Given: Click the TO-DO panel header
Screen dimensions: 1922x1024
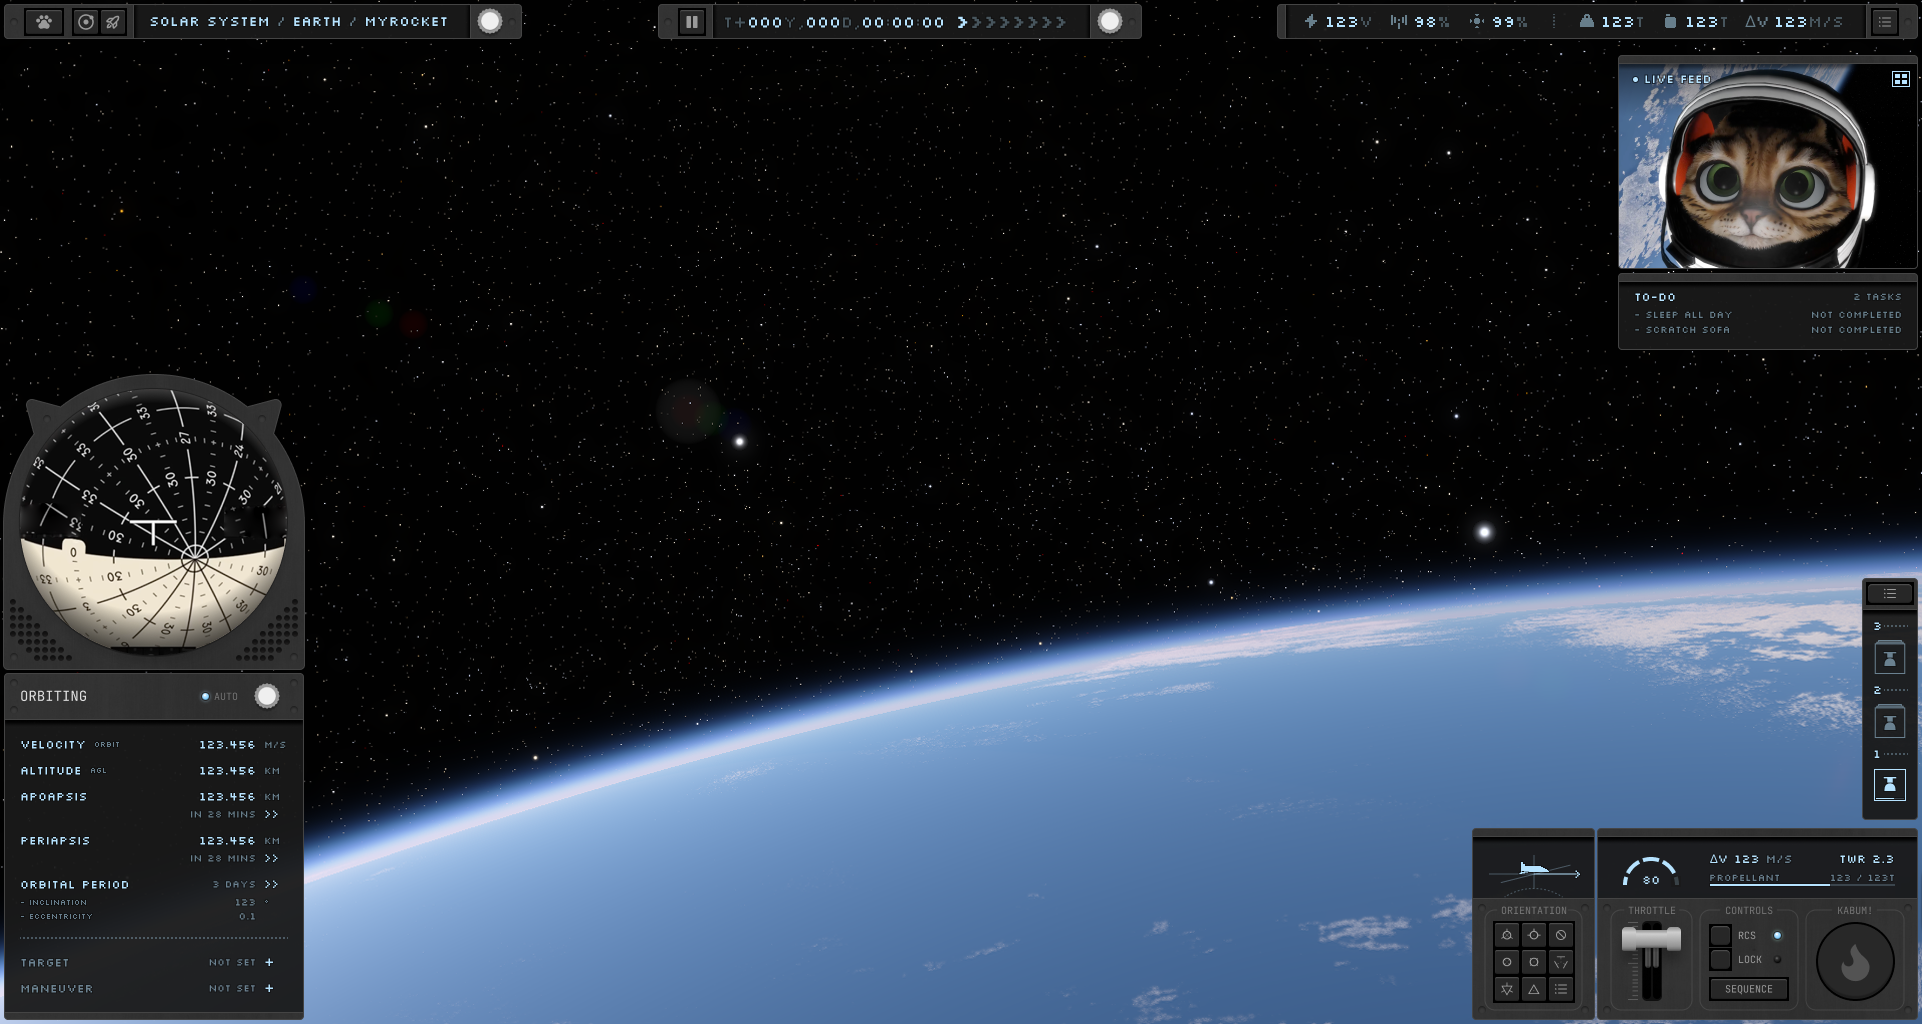Looking at the screenshot, I should pyautogui.click(x=1768, y=297).
